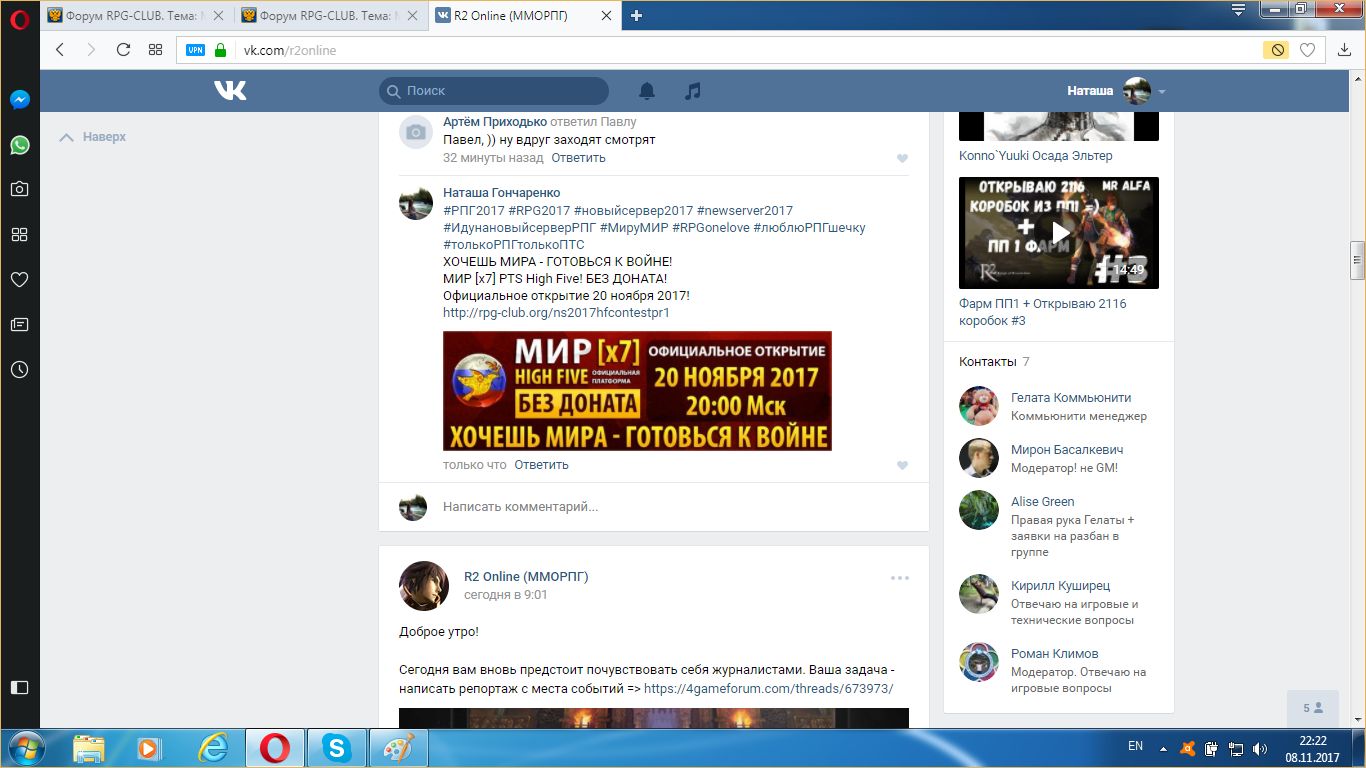Toggle the VPN badge in address bar

coord(196,50)
